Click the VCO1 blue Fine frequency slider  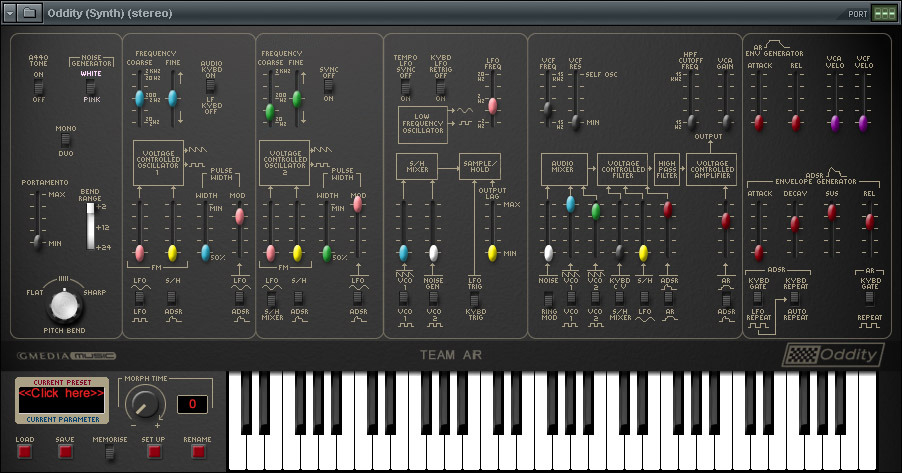(x=172, y=98)
